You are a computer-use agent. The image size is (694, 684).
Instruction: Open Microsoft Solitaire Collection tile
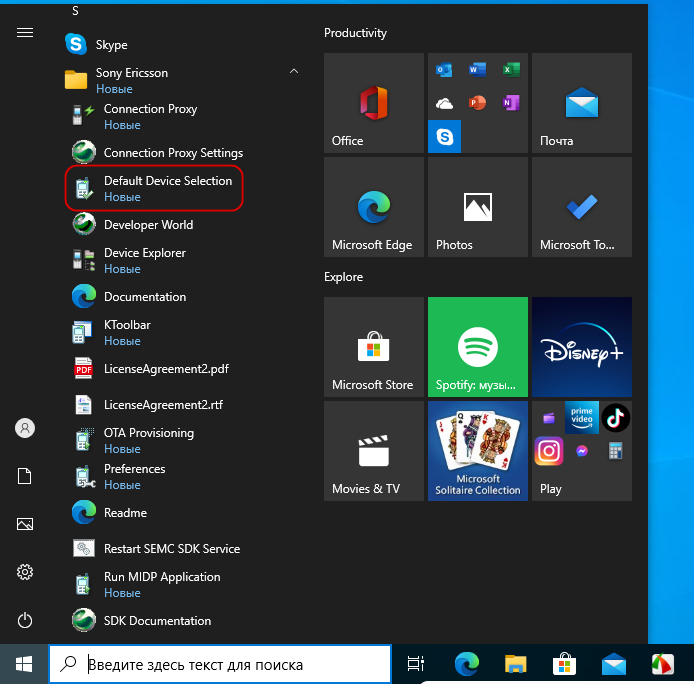coord(478,451)
